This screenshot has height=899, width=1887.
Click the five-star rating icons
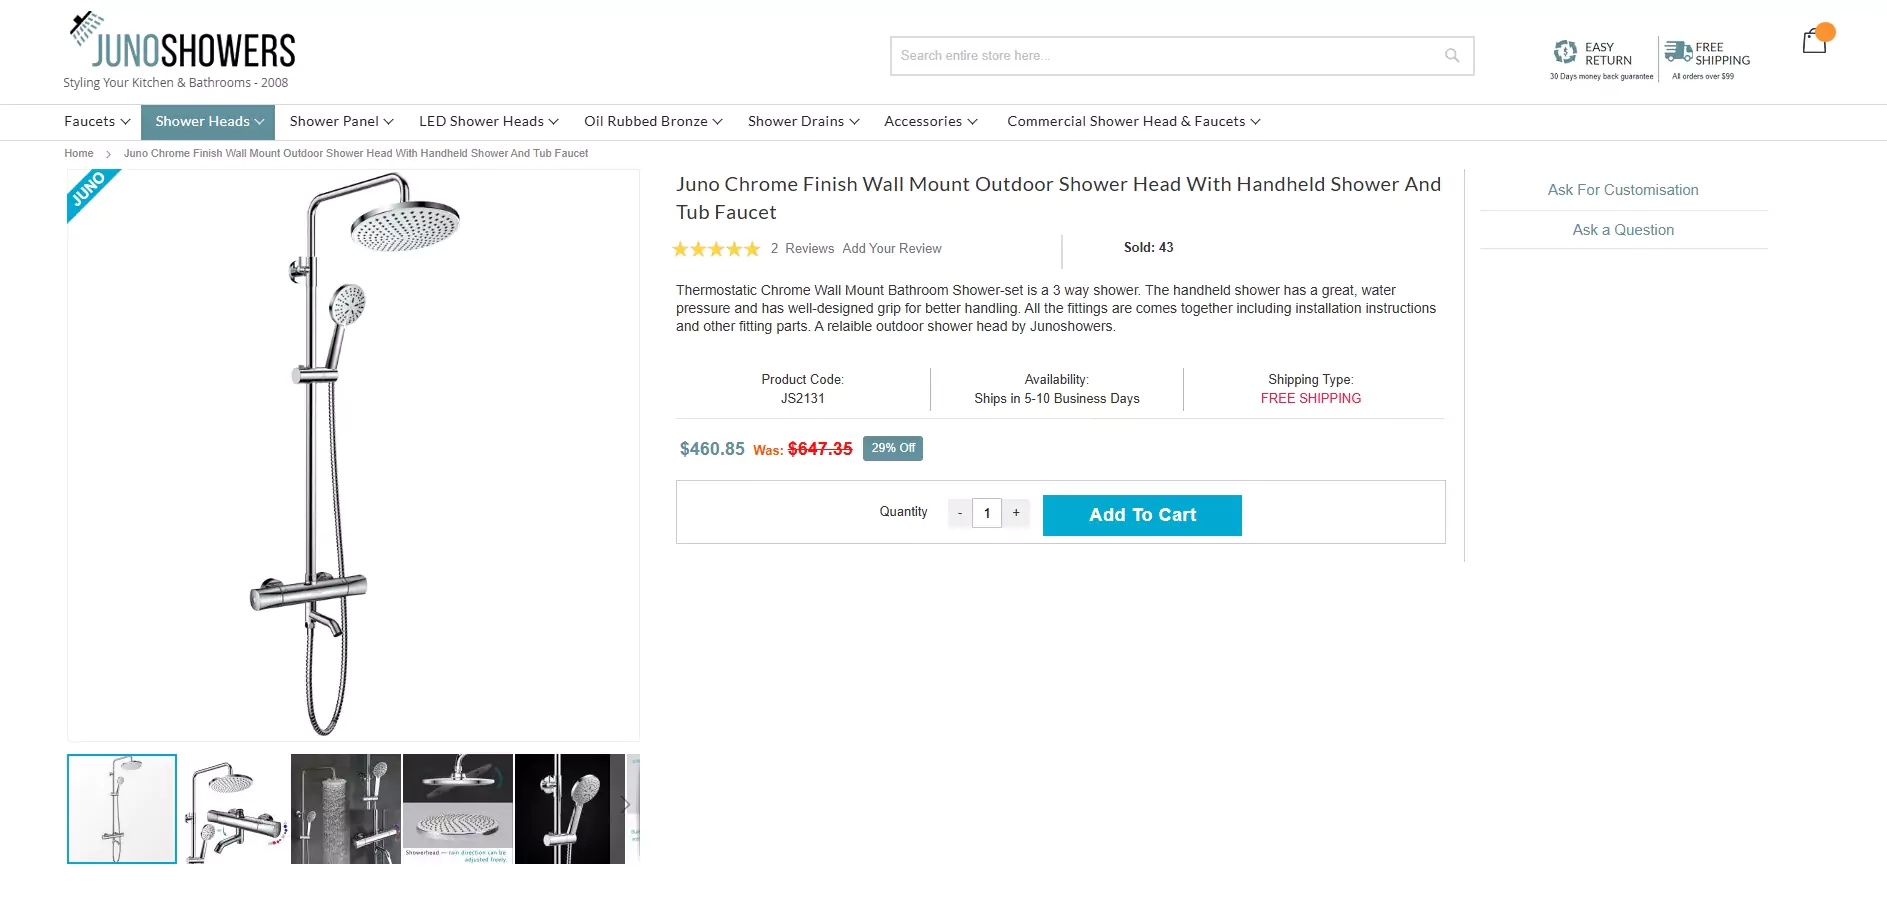click(x=716, y=249)
